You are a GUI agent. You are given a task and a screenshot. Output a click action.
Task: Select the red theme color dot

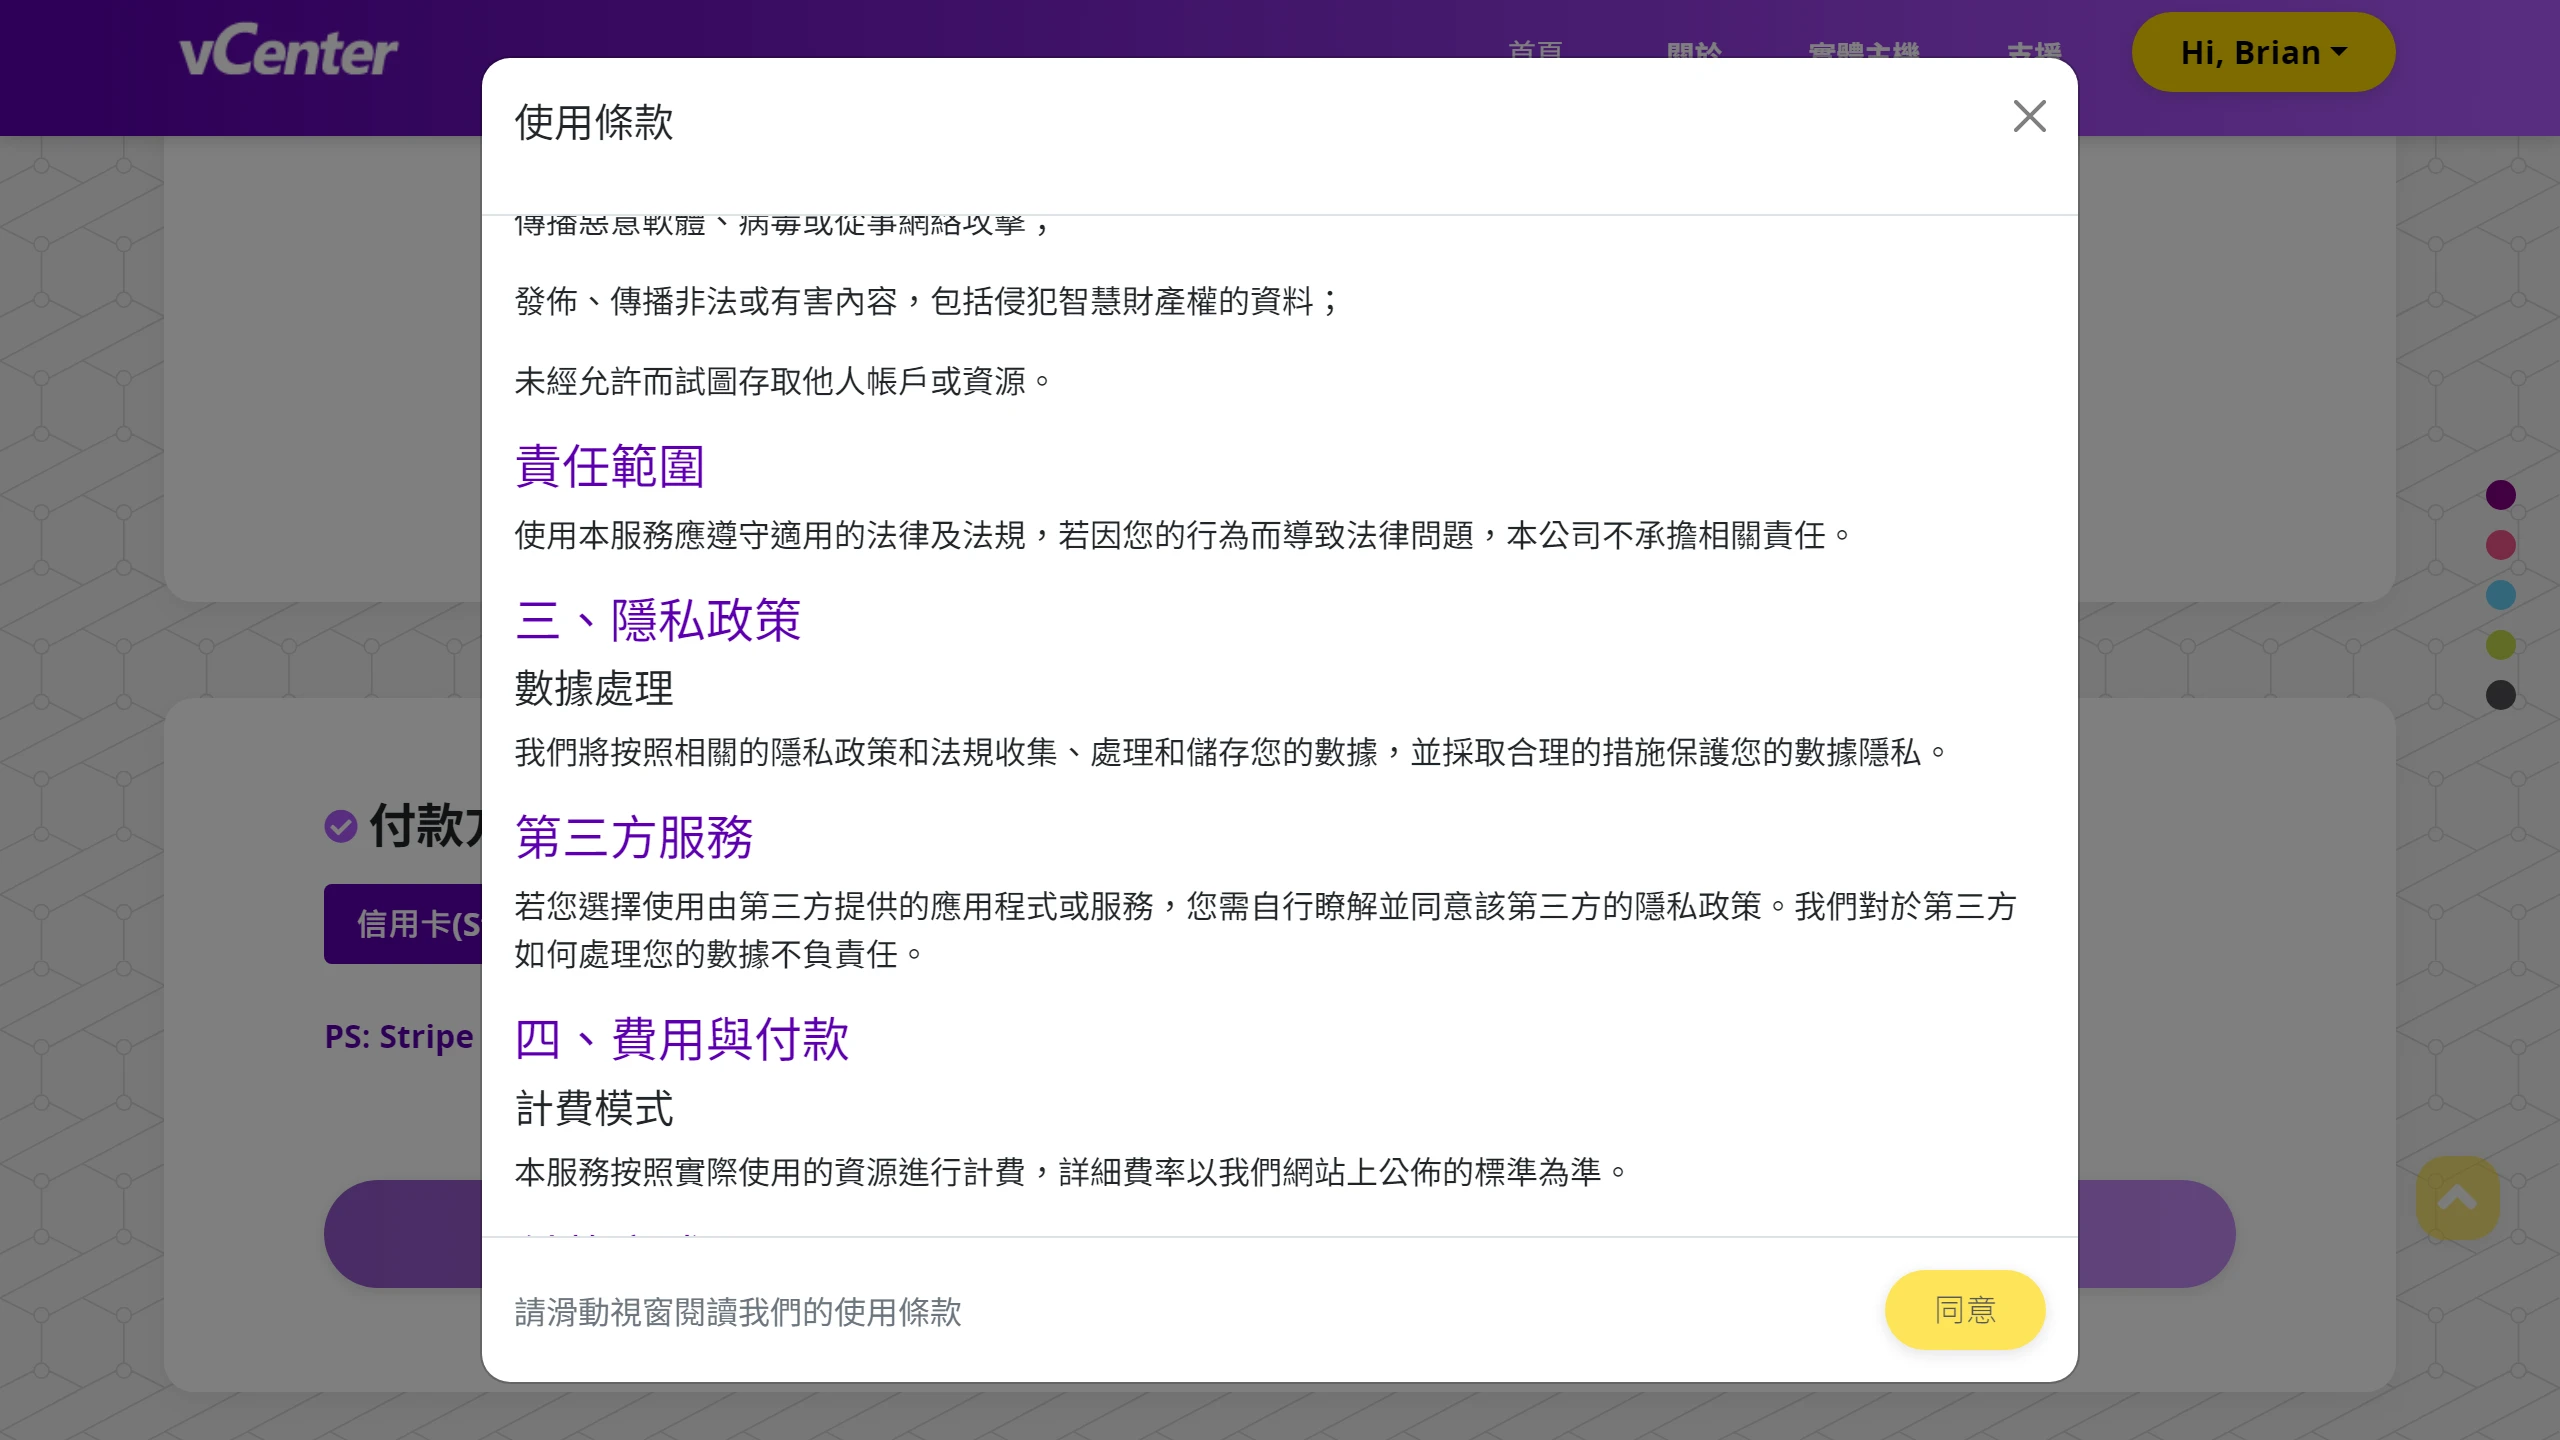pos(2501,544)
